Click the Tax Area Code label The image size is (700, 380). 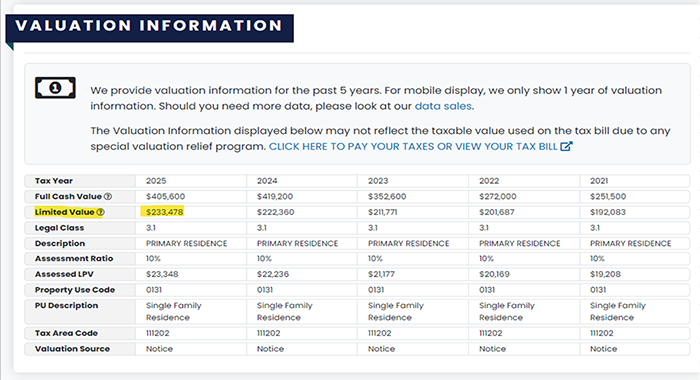point(66,333)
